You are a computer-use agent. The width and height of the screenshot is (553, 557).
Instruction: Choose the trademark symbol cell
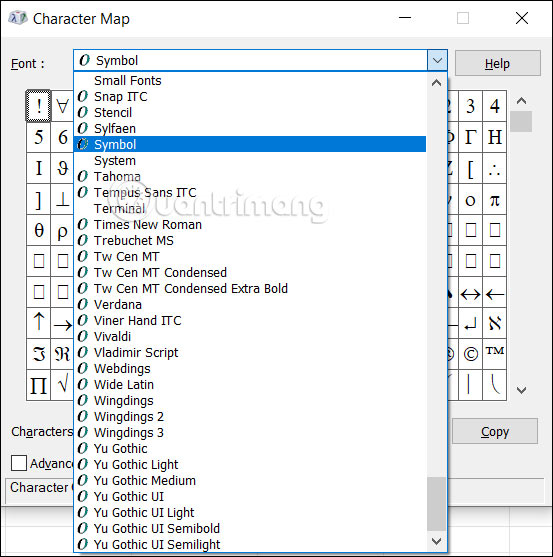[x=494, y=354]
